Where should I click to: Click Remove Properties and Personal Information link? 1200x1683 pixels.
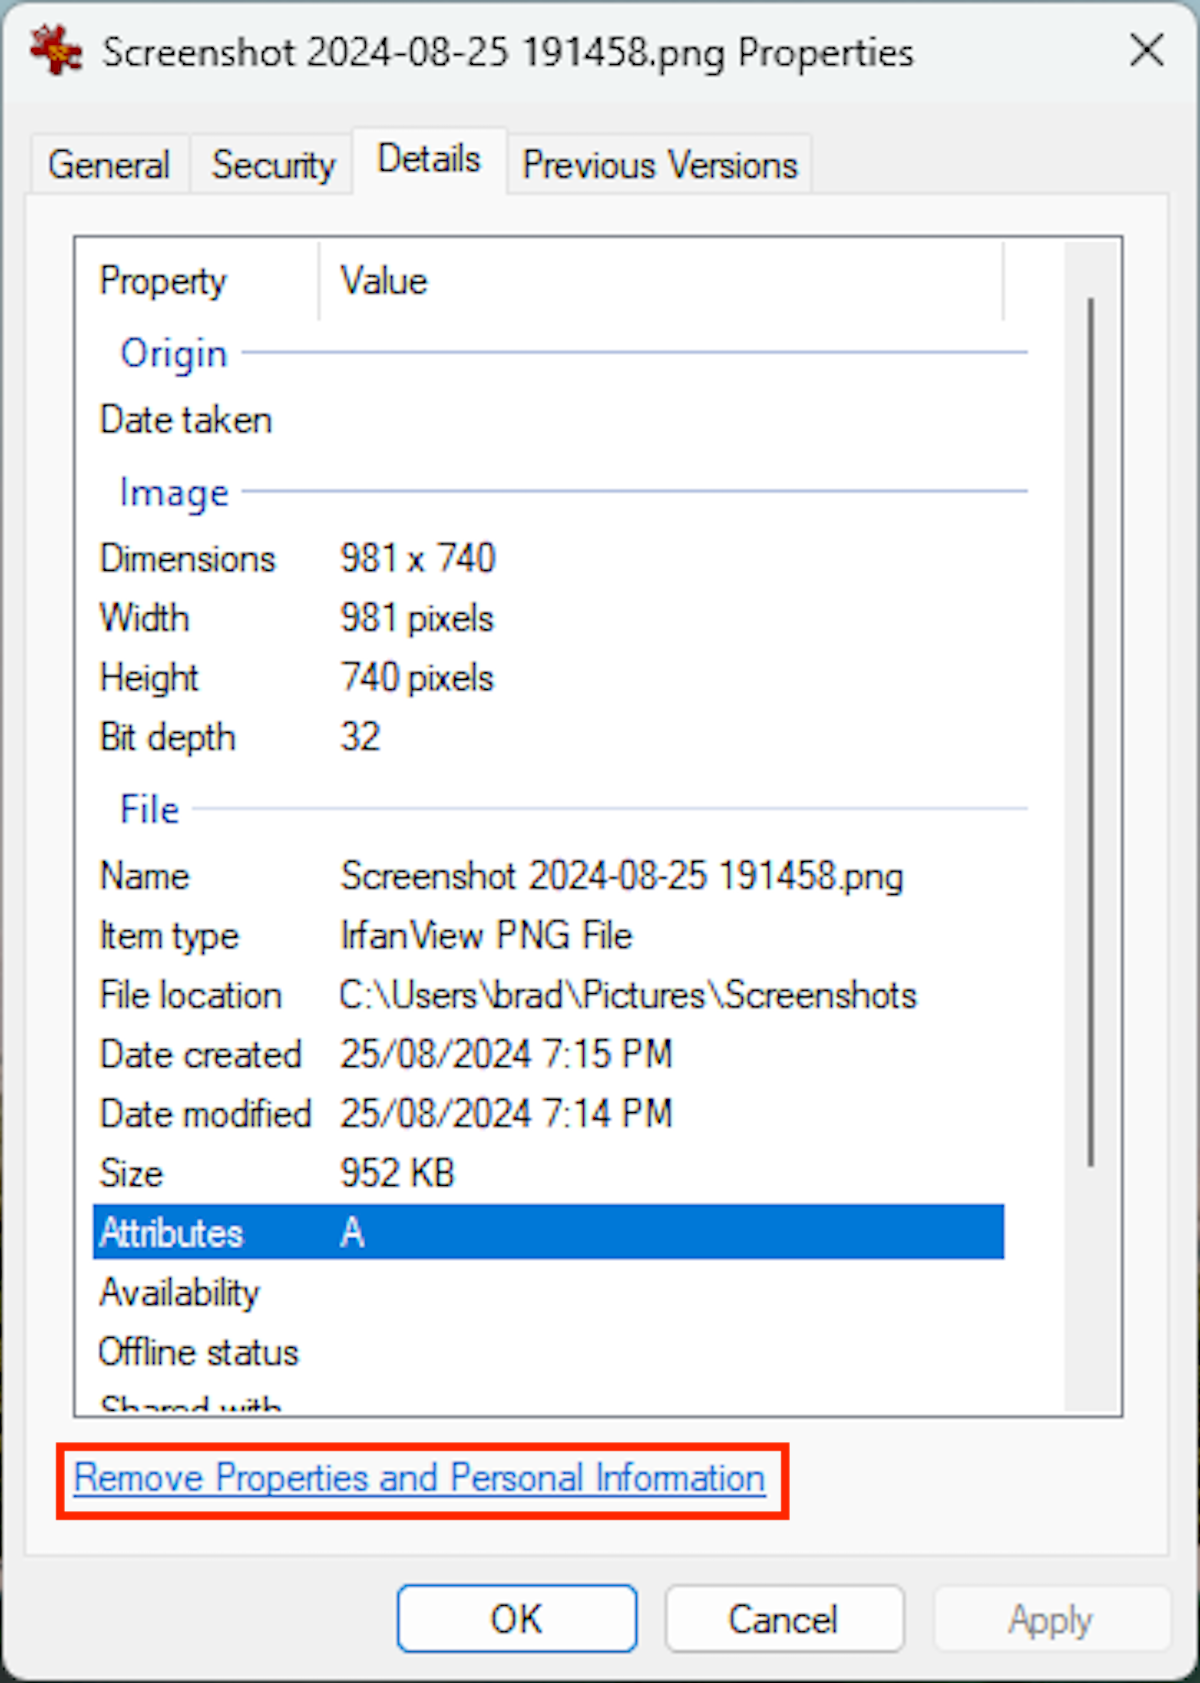pos(420,1478)
